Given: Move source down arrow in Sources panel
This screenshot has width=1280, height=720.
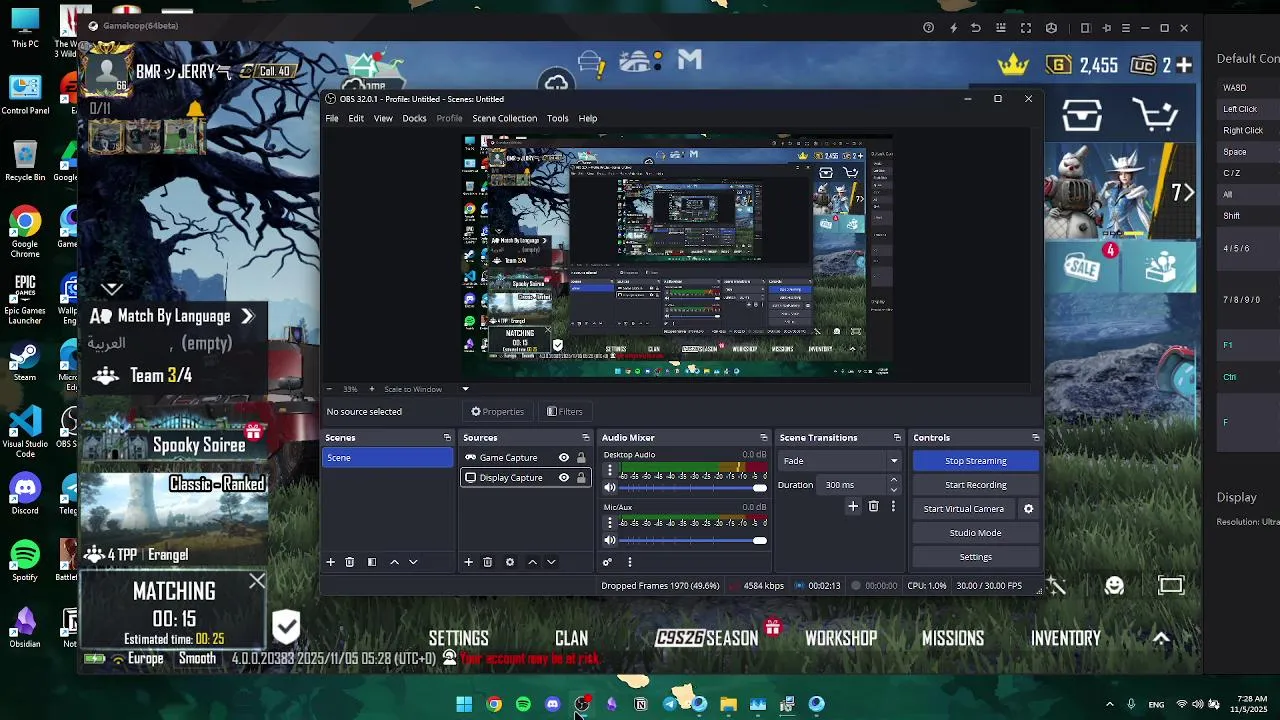Looking at the screenshot, I should pyautogui.click(x=551, y=562).
